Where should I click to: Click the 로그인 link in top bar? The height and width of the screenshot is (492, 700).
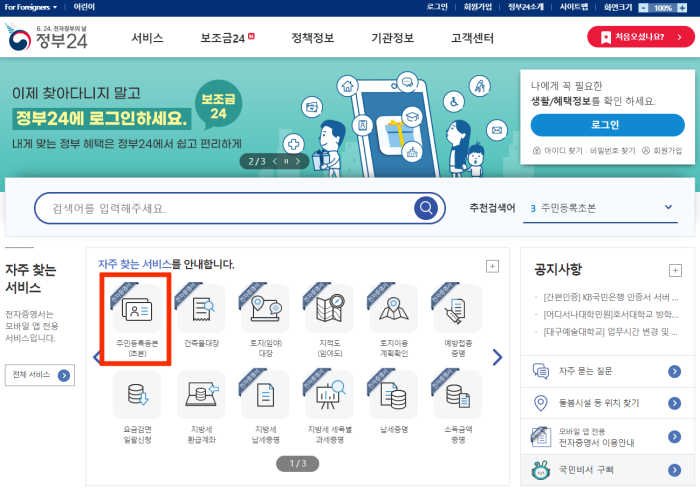[x=437, y=7]
